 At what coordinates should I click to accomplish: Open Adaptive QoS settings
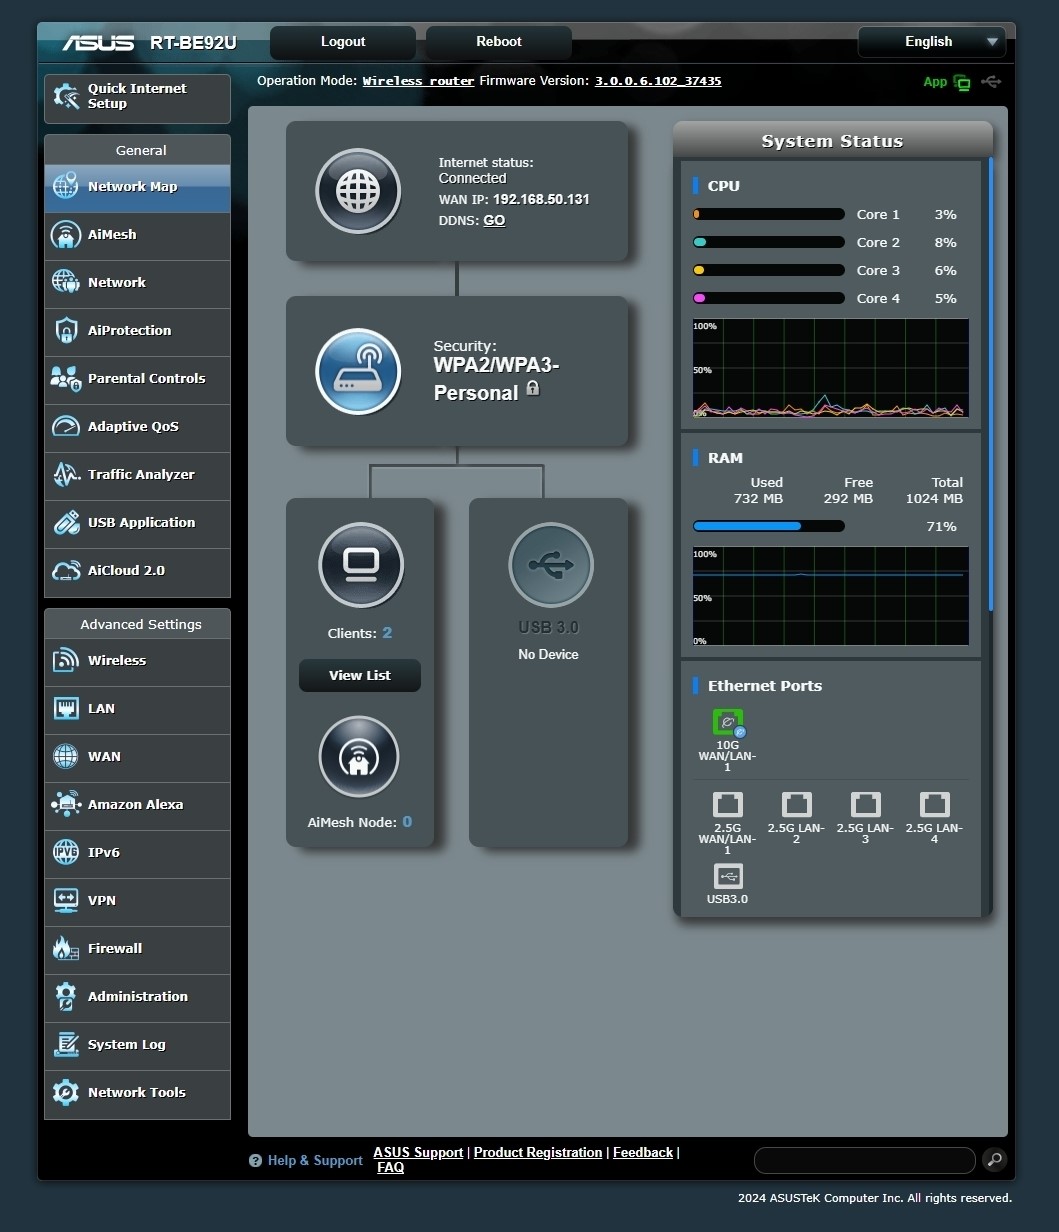137,428
